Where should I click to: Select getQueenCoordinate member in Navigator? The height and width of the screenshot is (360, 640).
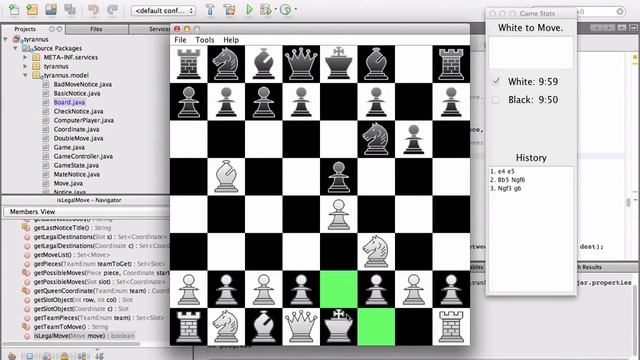click(x=101, y=291)
